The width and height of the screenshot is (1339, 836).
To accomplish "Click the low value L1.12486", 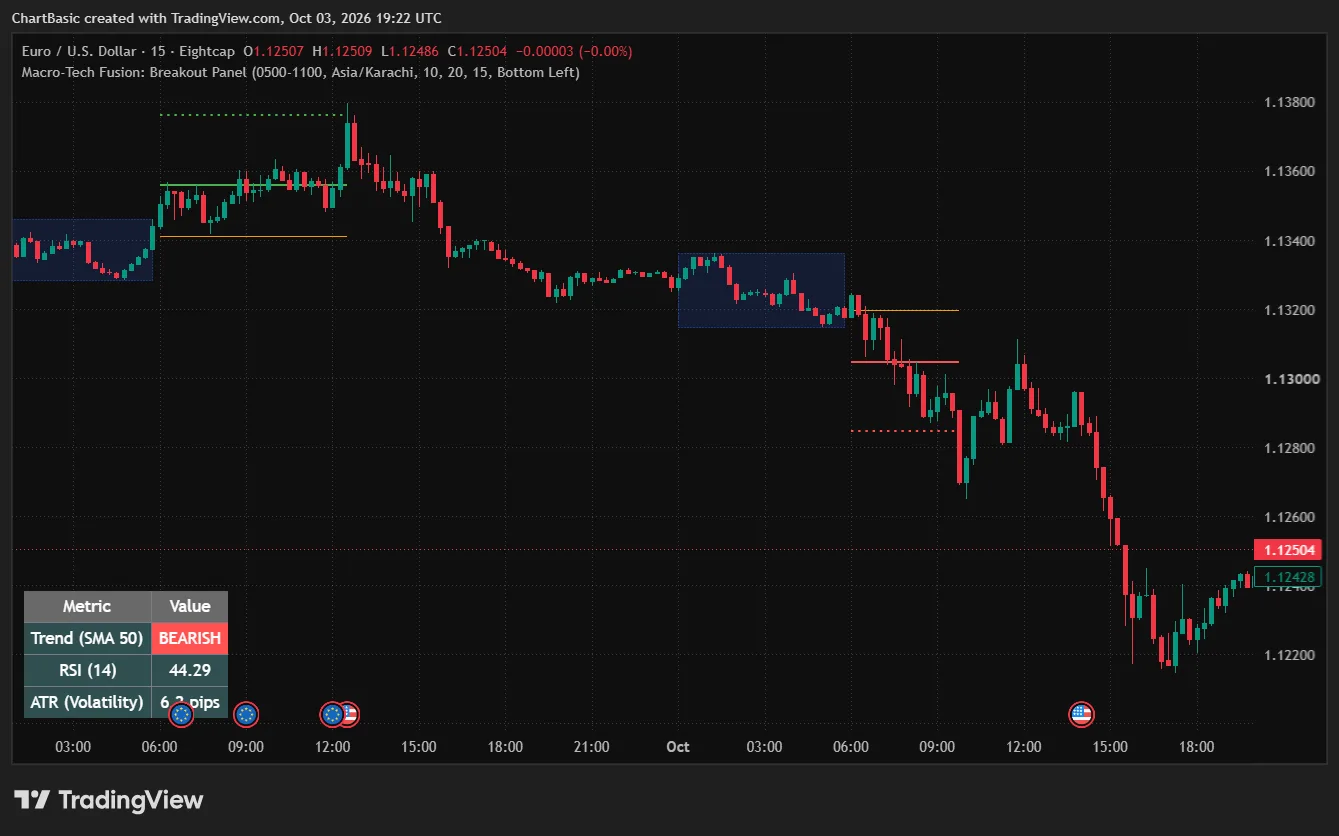I will click(x=409, y=51).
